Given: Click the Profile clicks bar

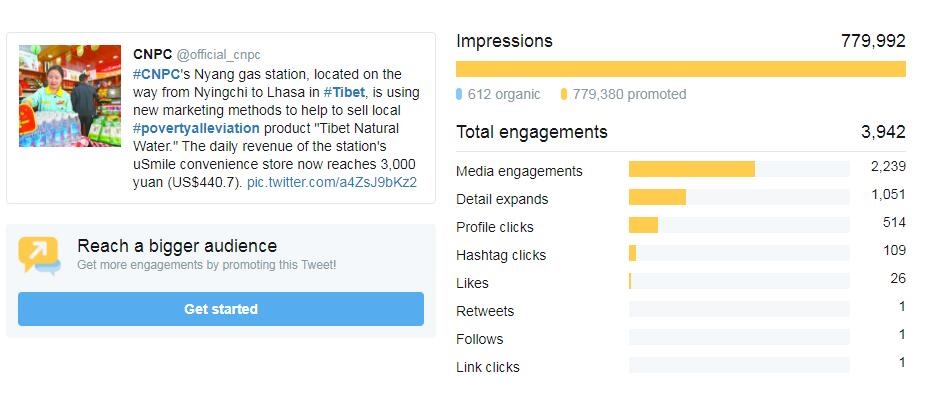Looking at the screenshot, I should [739, 225].
